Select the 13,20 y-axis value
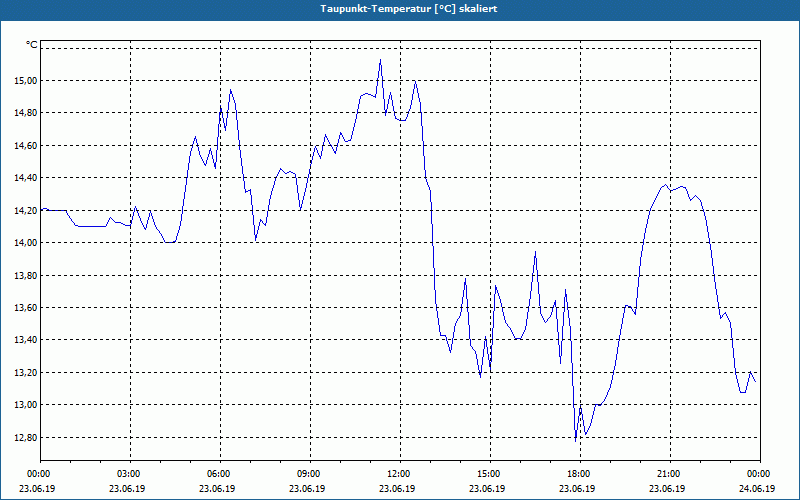Viewport: 800px width, 500px height. coord(26,372)
